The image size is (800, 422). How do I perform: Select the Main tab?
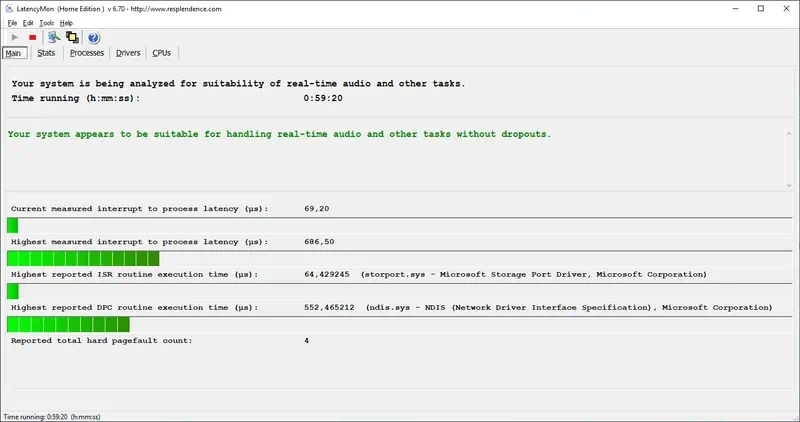pyautogui.click(x=14, y=53)
